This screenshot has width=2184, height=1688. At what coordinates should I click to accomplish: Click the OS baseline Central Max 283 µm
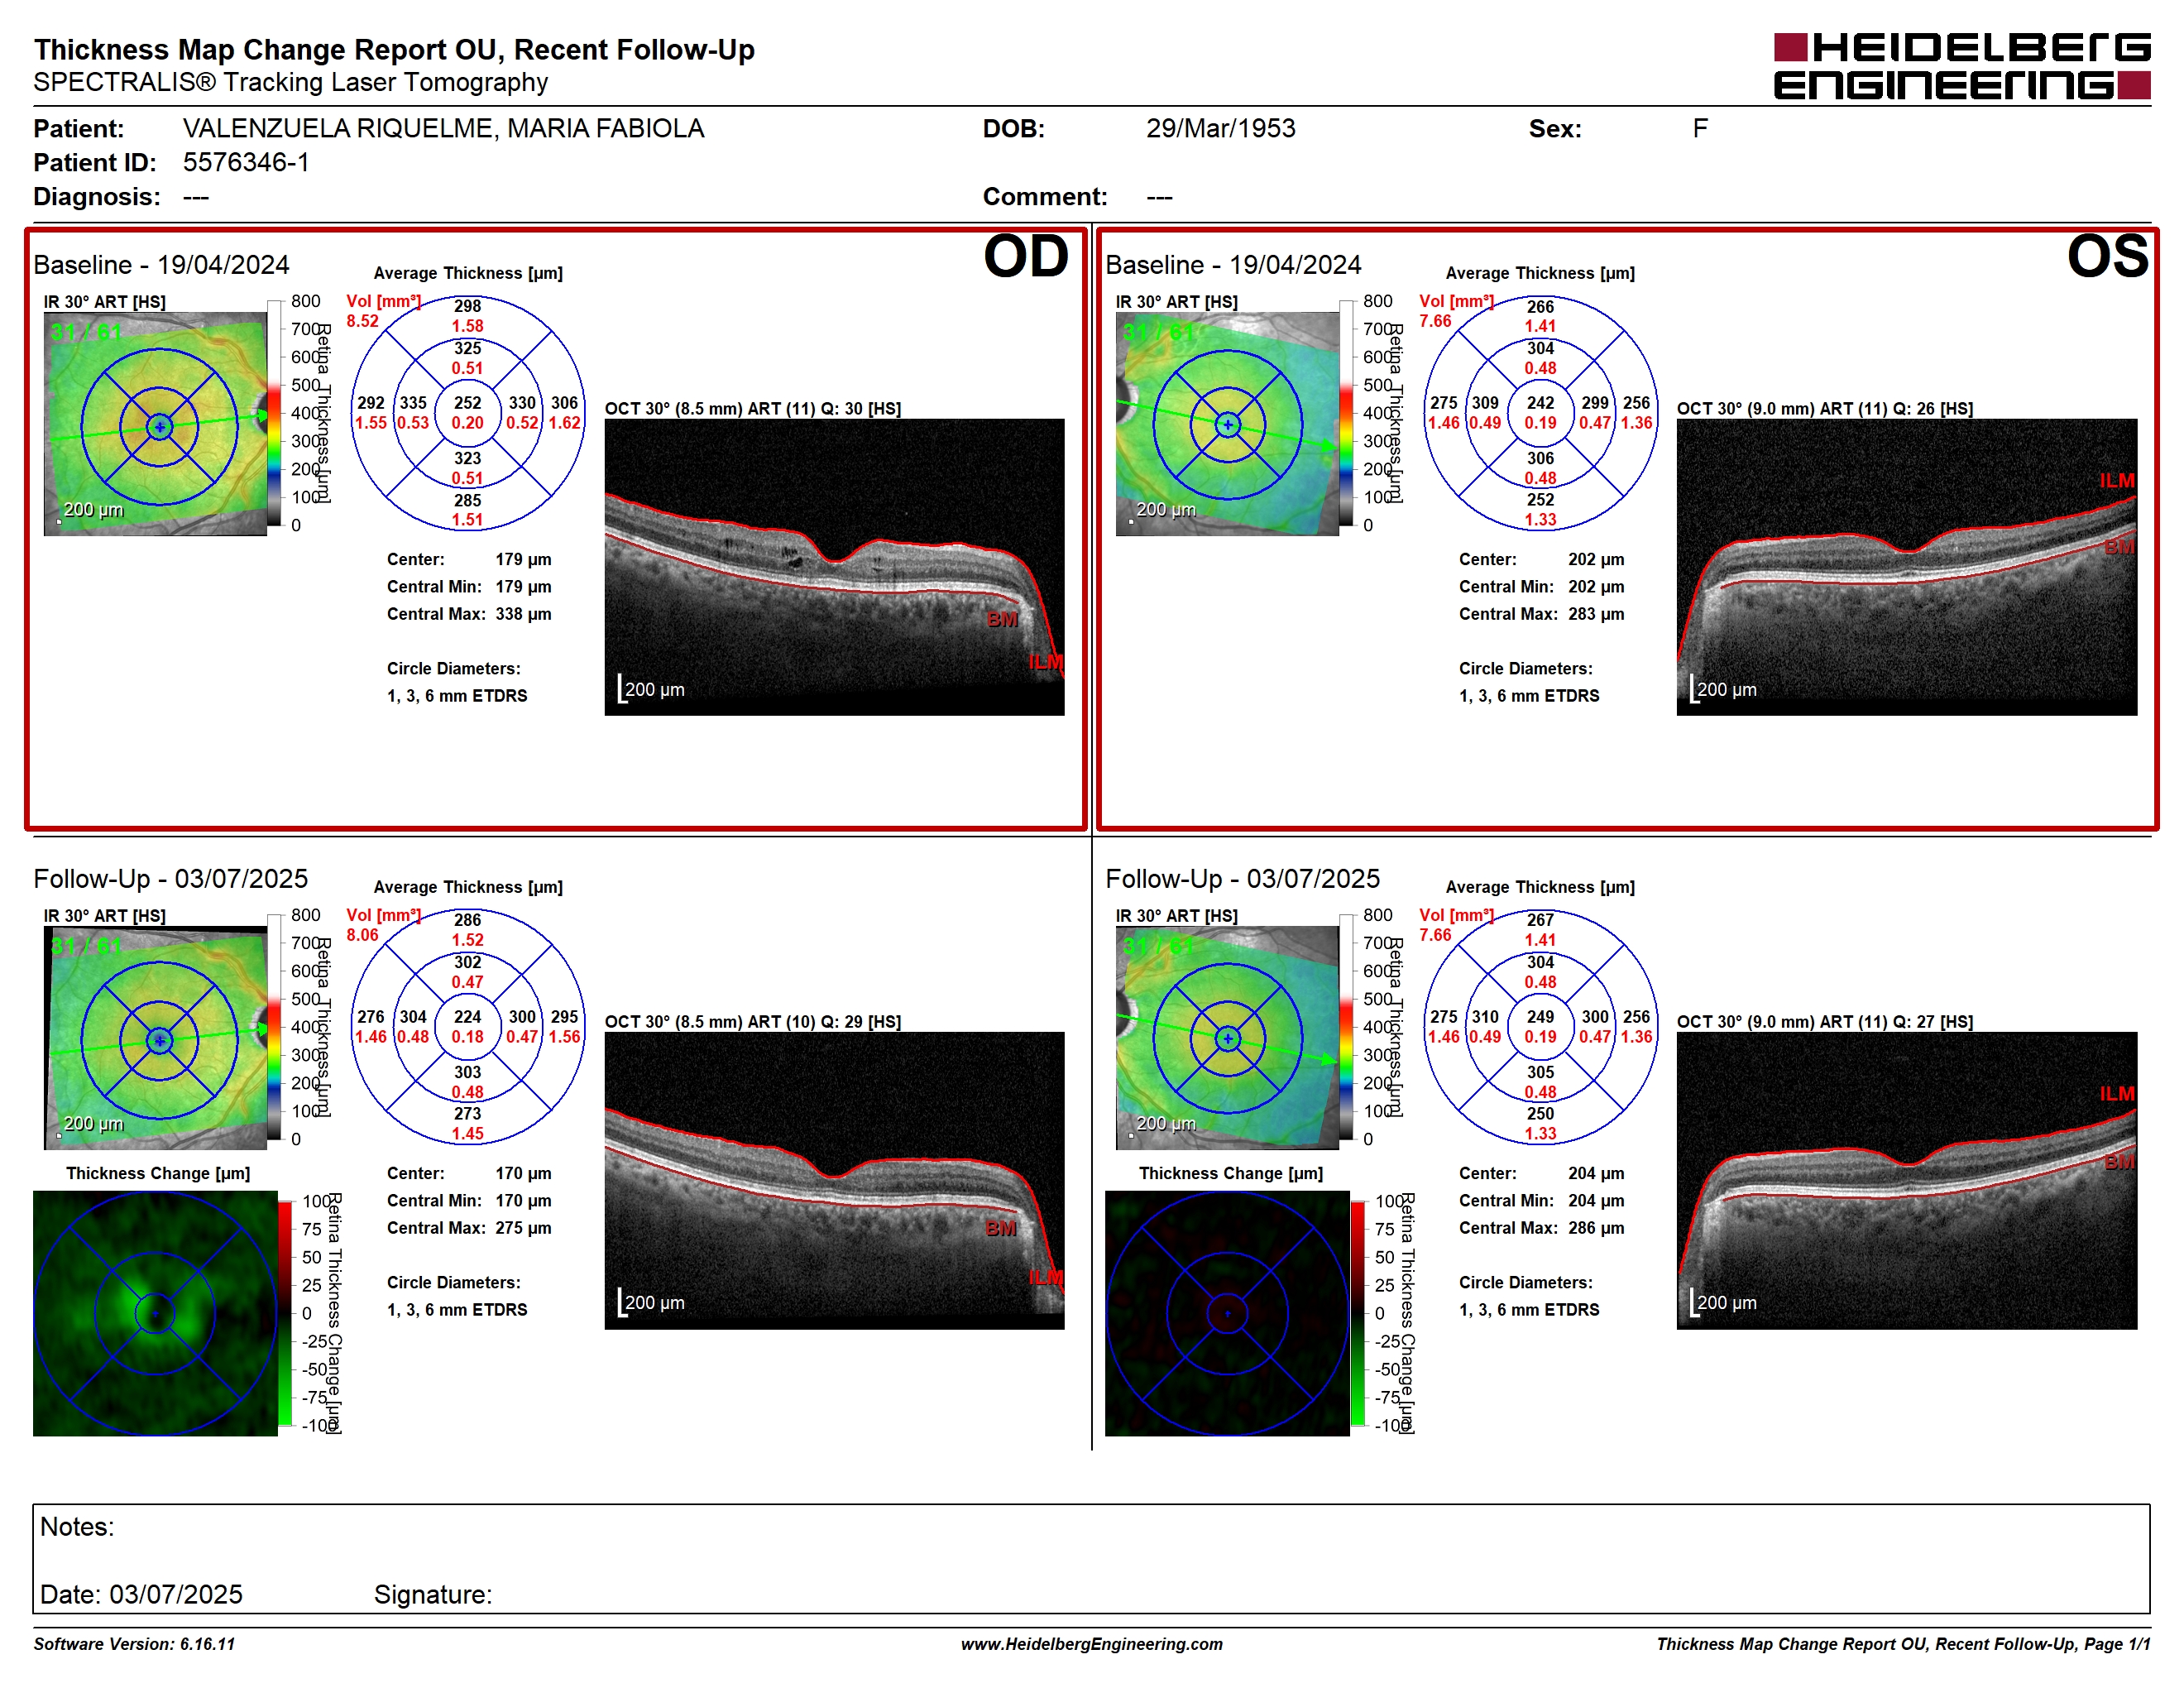[1541, 614]
